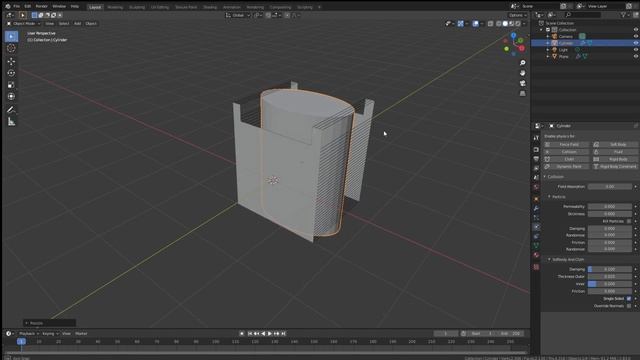Expand the Camera item in outliner
Screen dimensions: 640x360
pos(548,36)
